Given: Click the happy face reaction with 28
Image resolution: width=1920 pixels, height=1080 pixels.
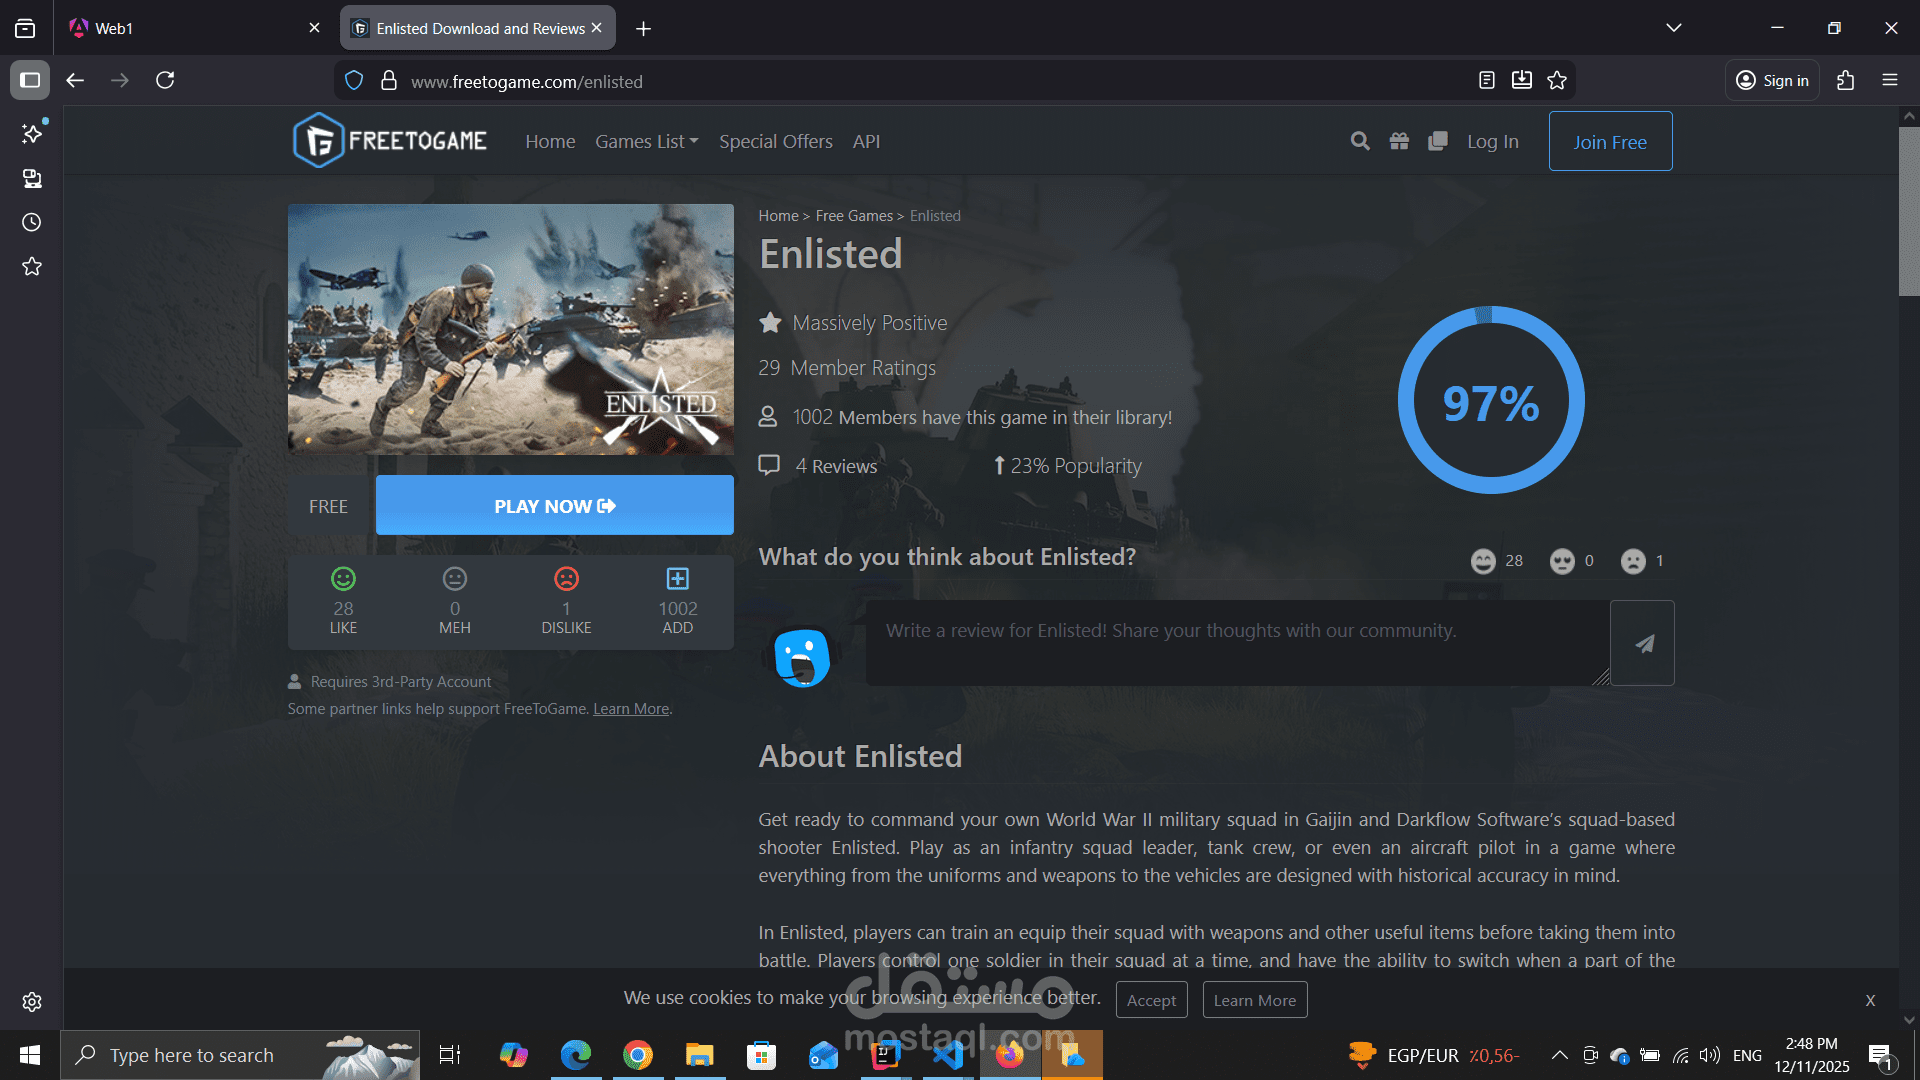Looking at the screenshot, I should pyautogui.click(x=1483, y=561).
